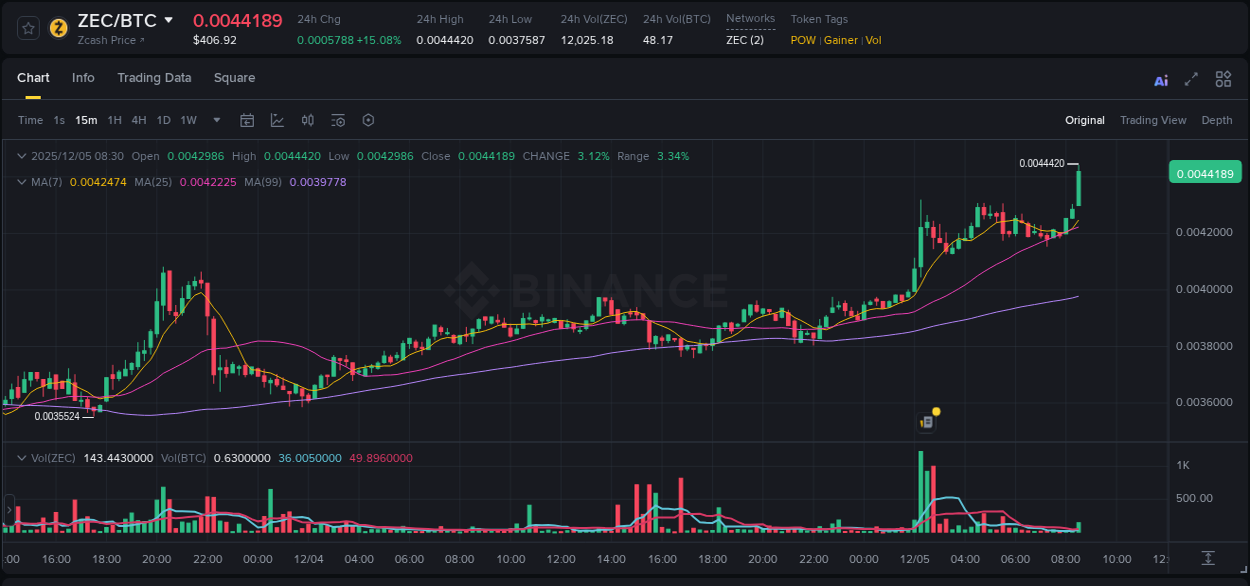Select the 15m timeframe

86,120
